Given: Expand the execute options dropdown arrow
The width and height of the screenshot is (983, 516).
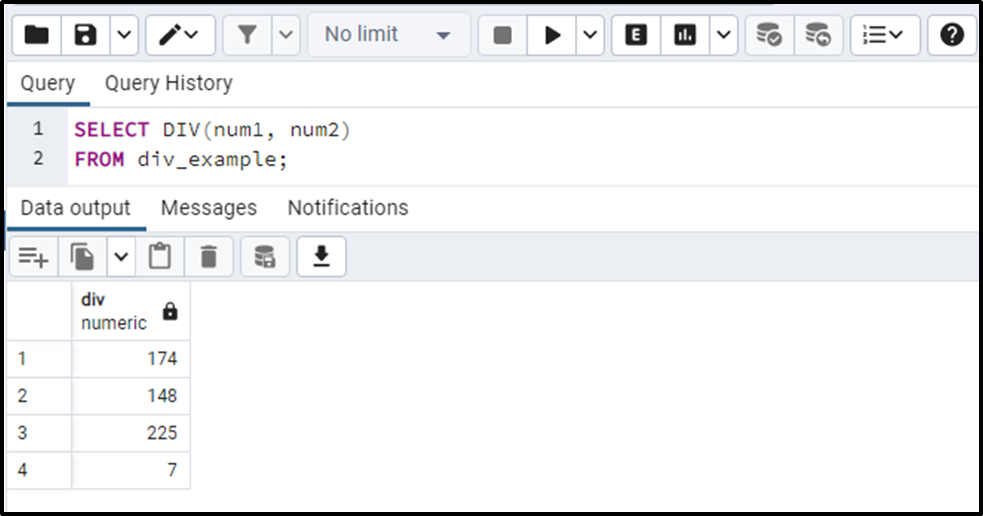Looking at the screenshot, I should tap(590, 35).
